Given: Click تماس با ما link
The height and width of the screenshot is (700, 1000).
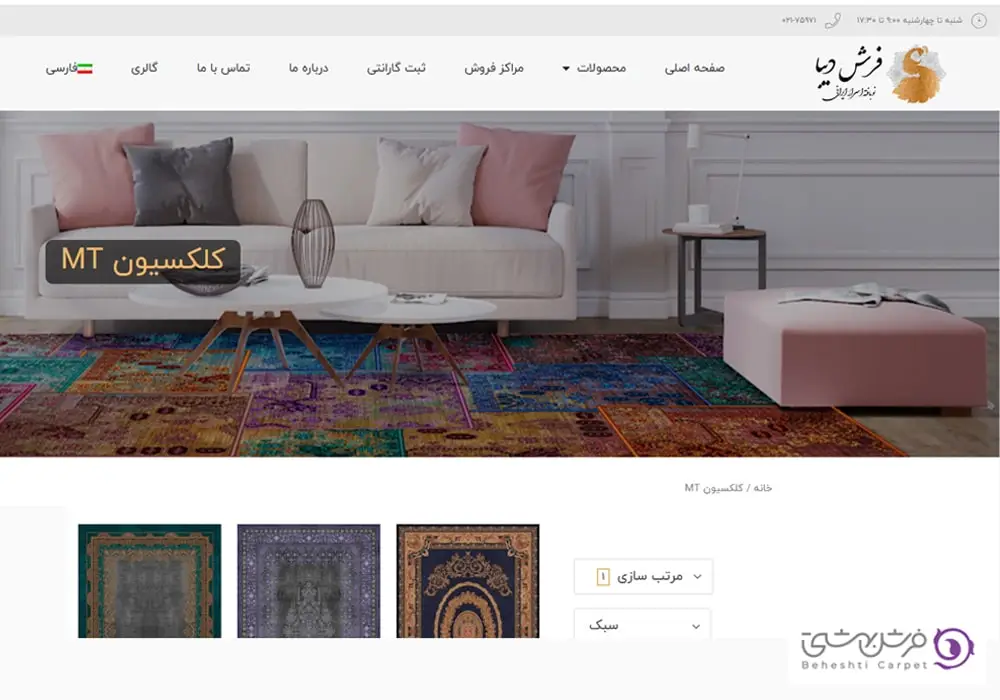Looking at the screenshot, I should [223, 68].
